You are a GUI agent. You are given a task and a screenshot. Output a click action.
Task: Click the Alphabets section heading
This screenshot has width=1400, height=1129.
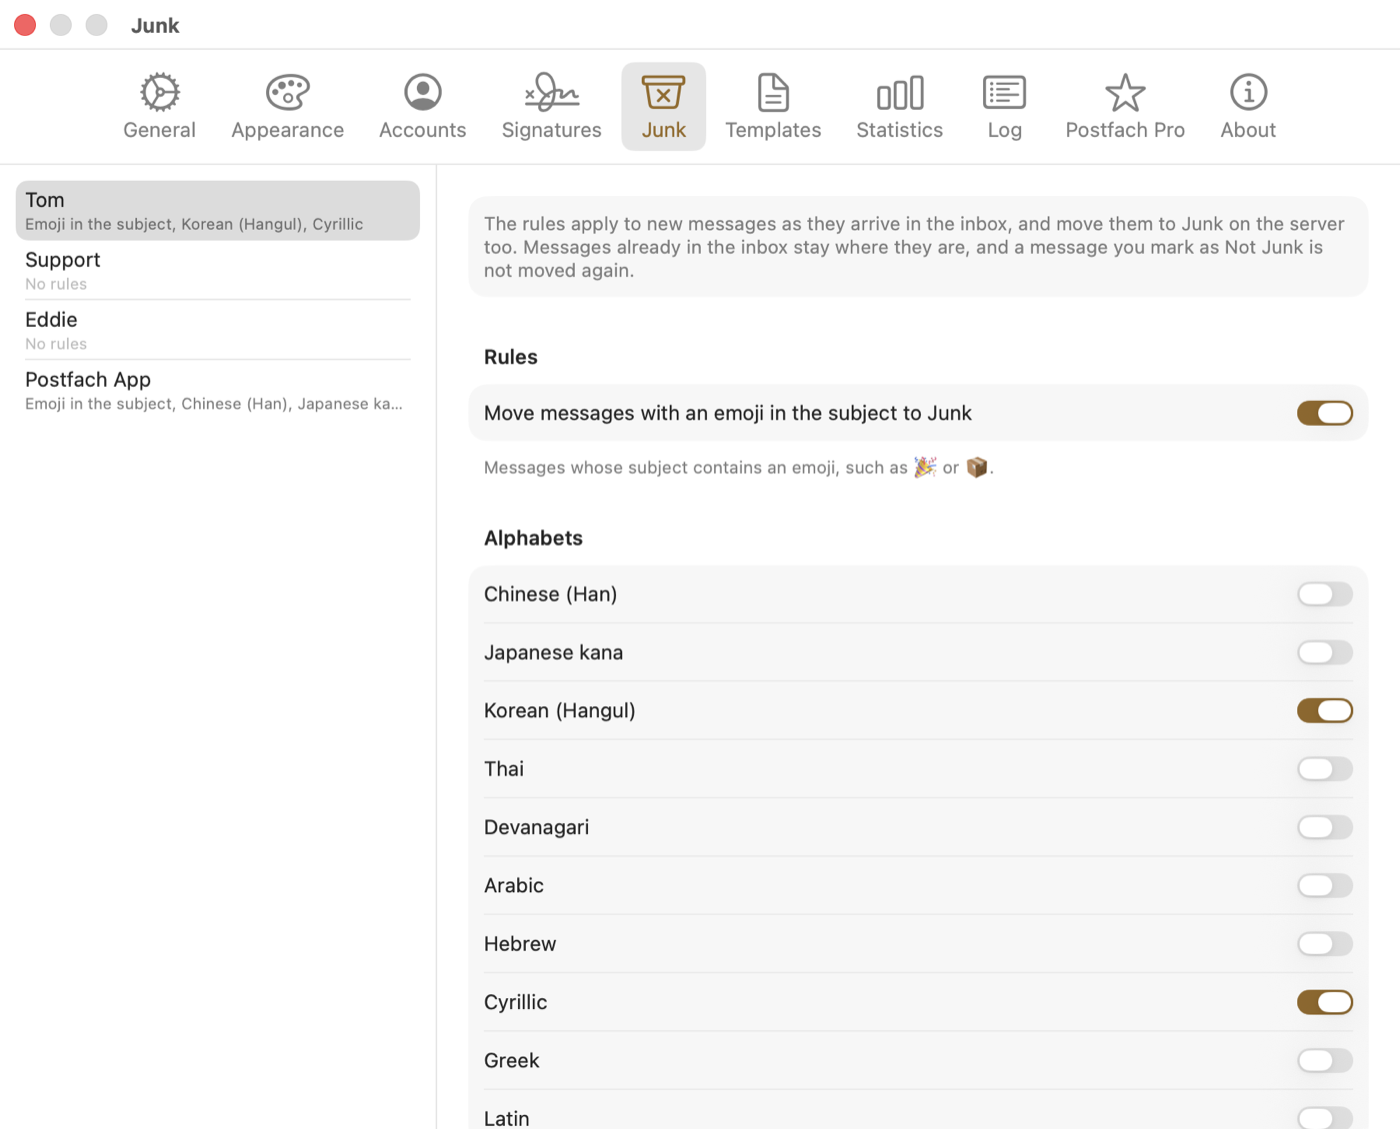point(533,538)
